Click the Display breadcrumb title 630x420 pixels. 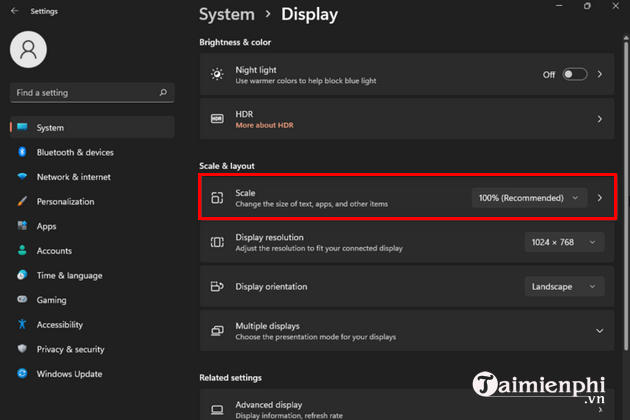click(309, 14)
